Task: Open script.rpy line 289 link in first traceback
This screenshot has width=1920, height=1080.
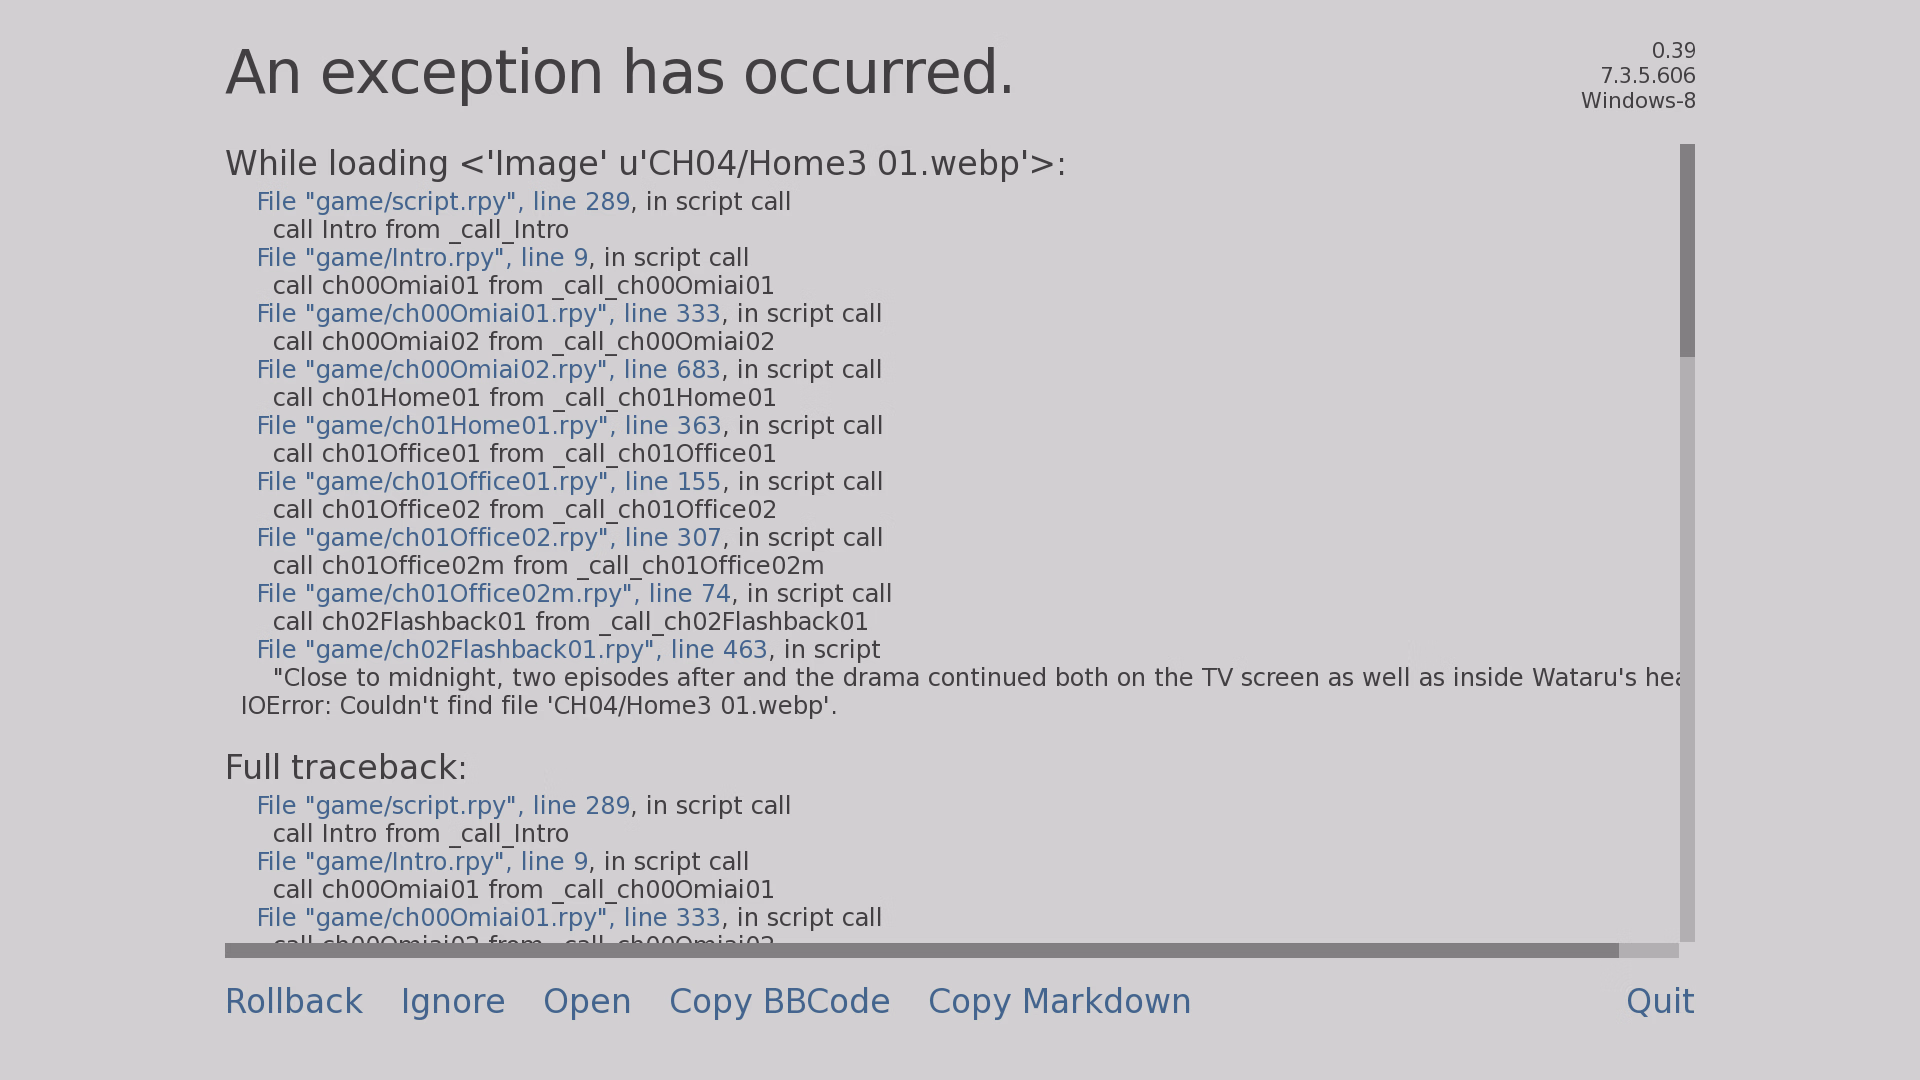Action: click(x=443, y=202)
